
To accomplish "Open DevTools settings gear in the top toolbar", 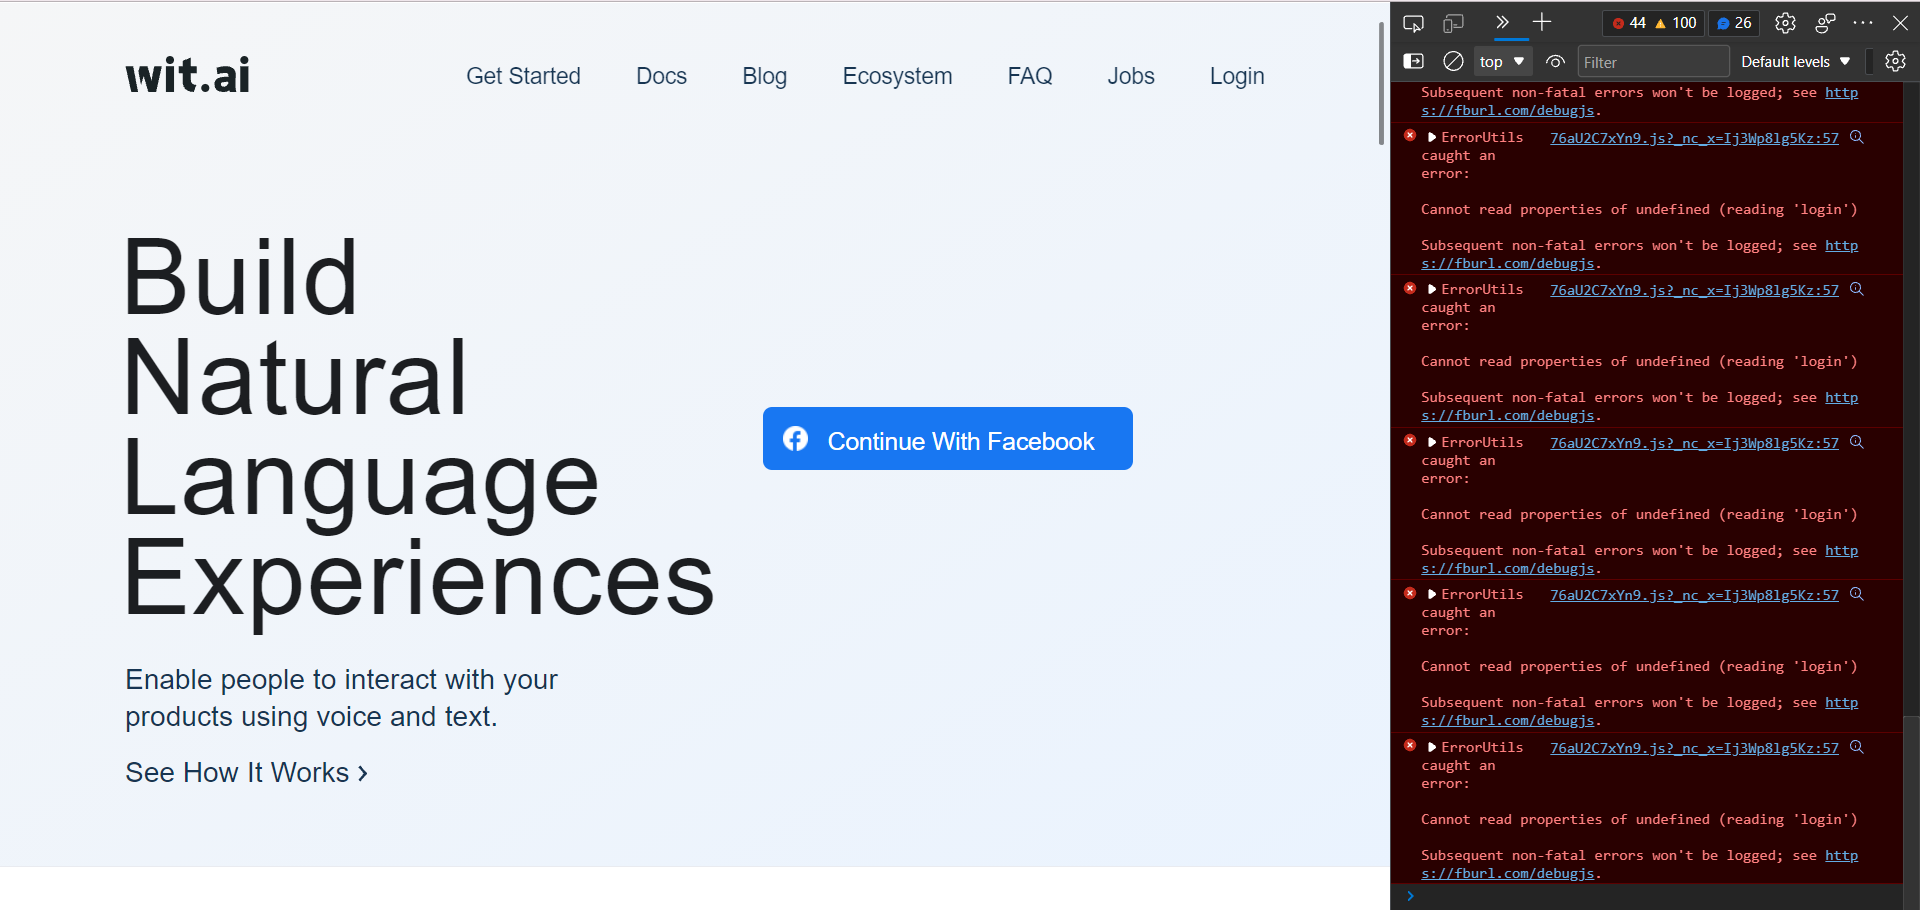I will click(1785, 23).
